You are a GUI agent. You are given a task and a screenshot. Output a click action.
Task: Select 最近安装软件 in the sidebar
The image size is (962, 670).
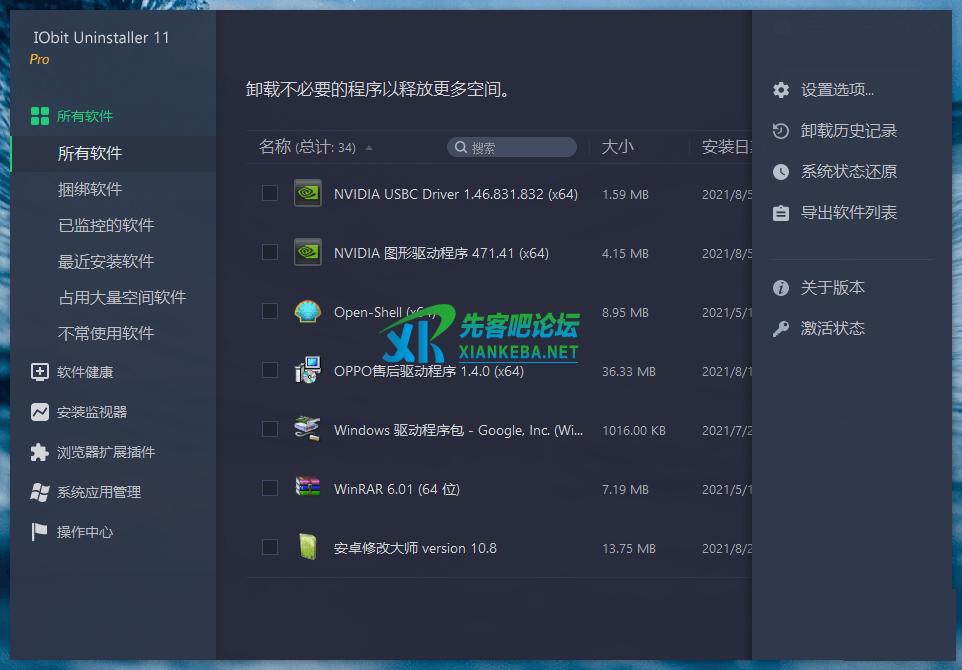106,261
